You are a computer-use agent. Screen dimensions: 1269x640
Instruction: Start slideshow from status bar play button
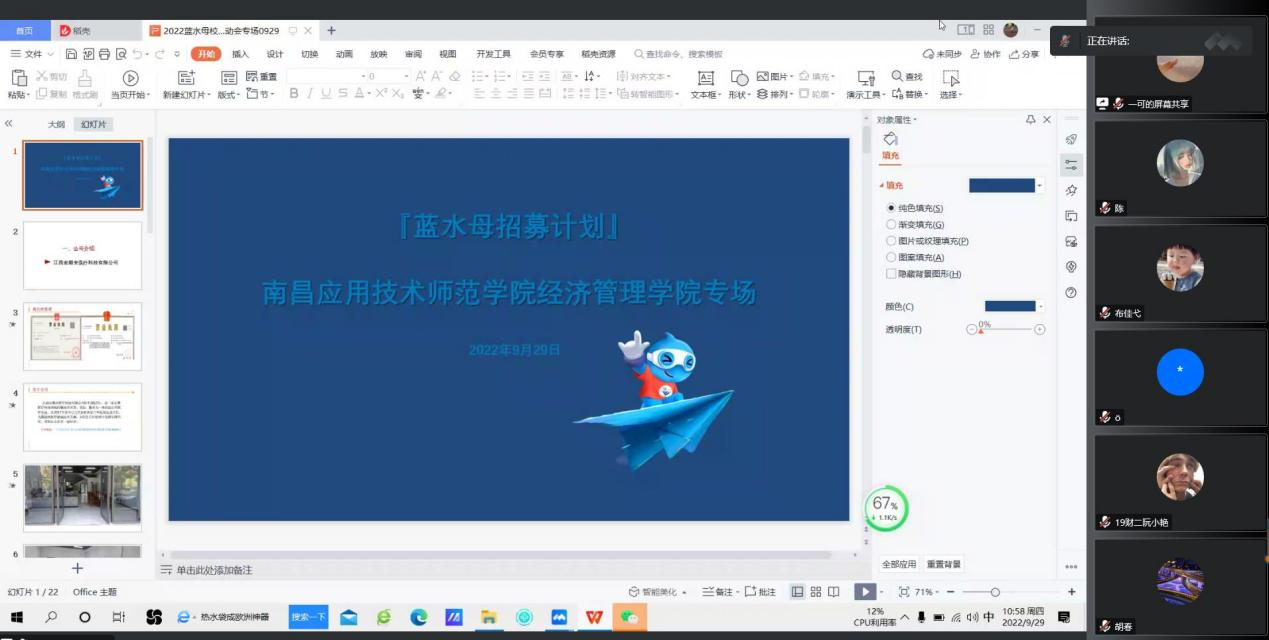(x=864, y=592)
